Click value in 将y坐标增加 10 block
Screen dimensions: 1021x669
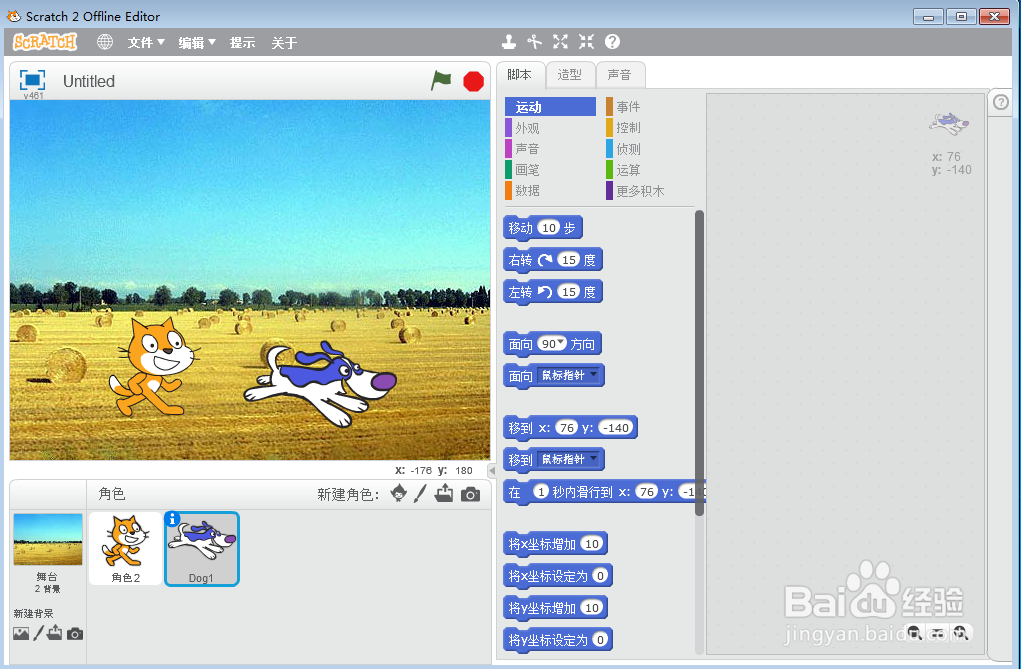coord(591,608)
